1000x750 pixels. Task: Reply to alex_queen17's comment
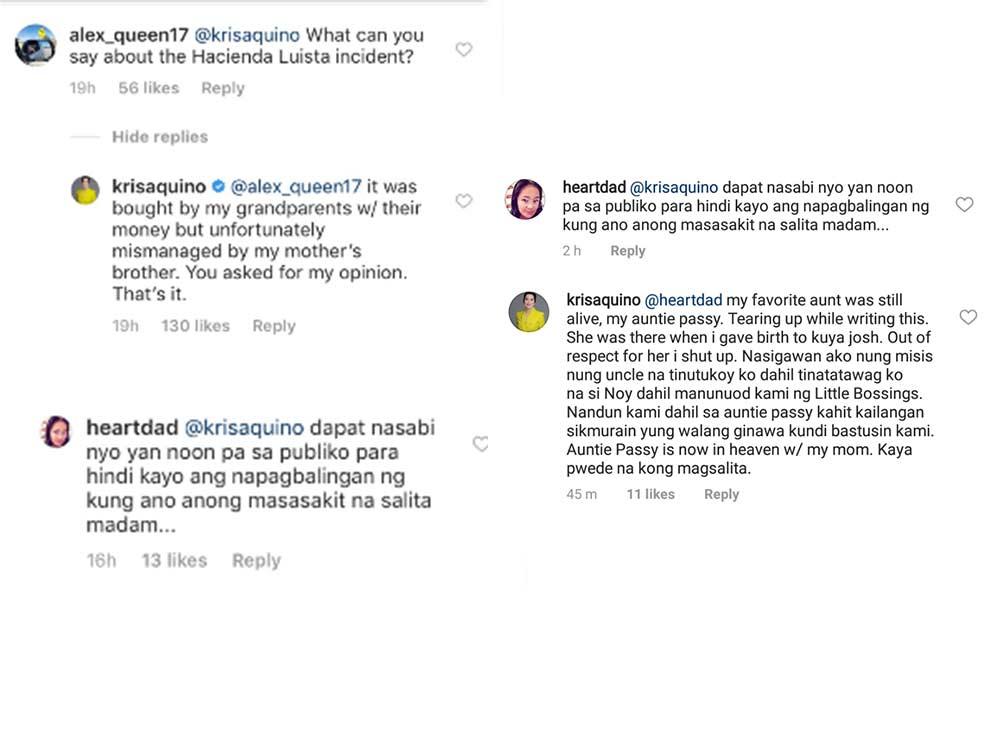coord(222,88)
